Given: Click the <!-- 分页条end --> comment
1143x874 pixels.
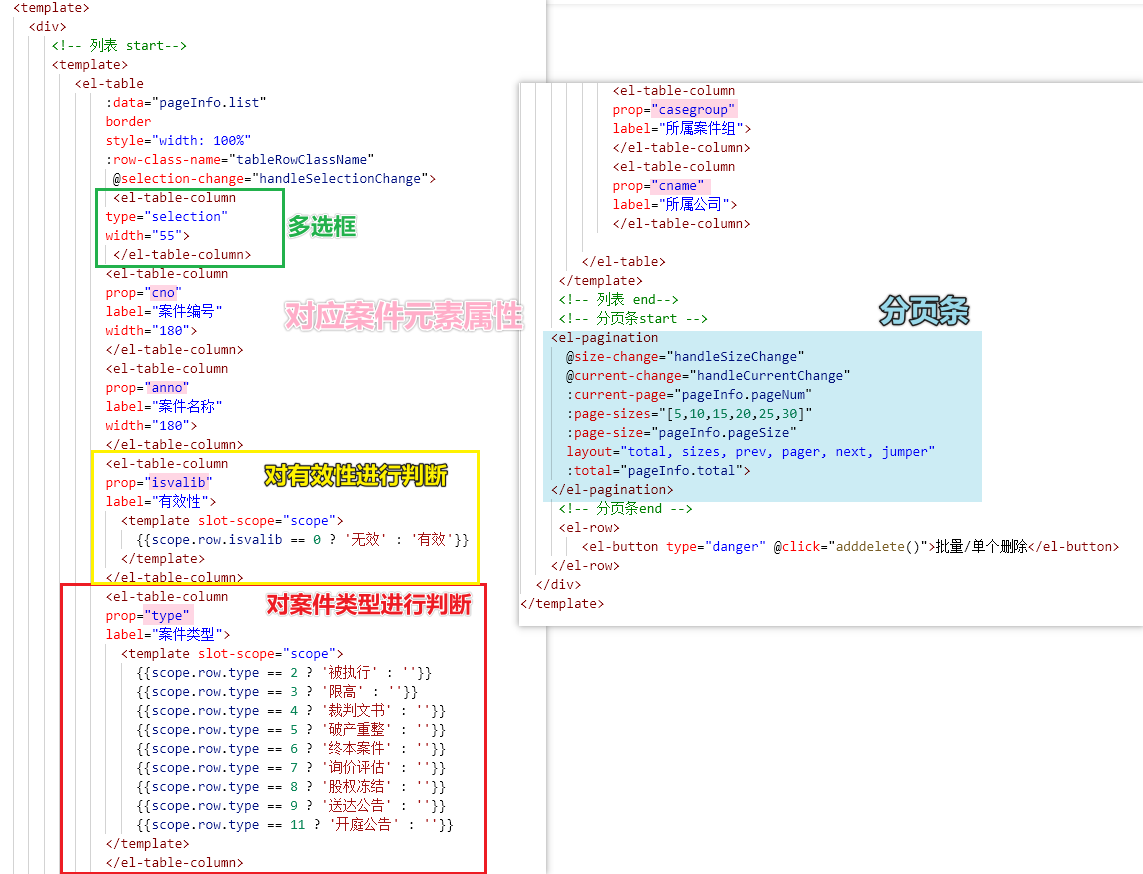Looking at the screenshot, I should click(625, 508).
